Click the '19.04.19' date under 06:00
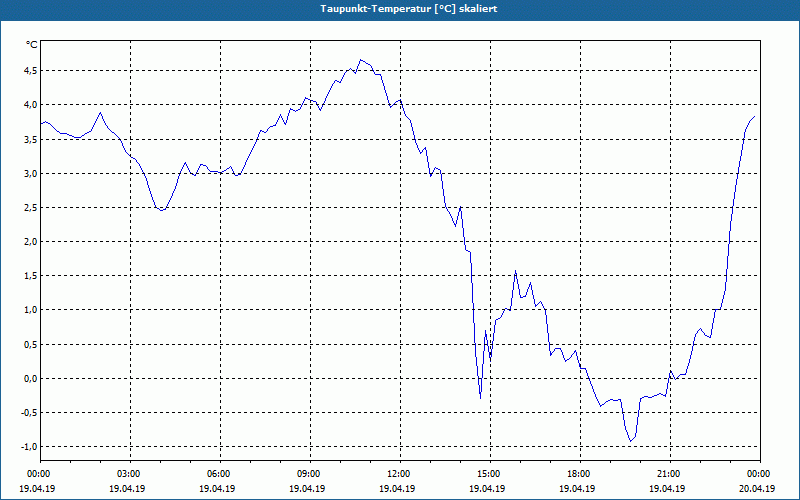Screen dimensions: 800x500 pyautogui.click(x=217, y=488)
